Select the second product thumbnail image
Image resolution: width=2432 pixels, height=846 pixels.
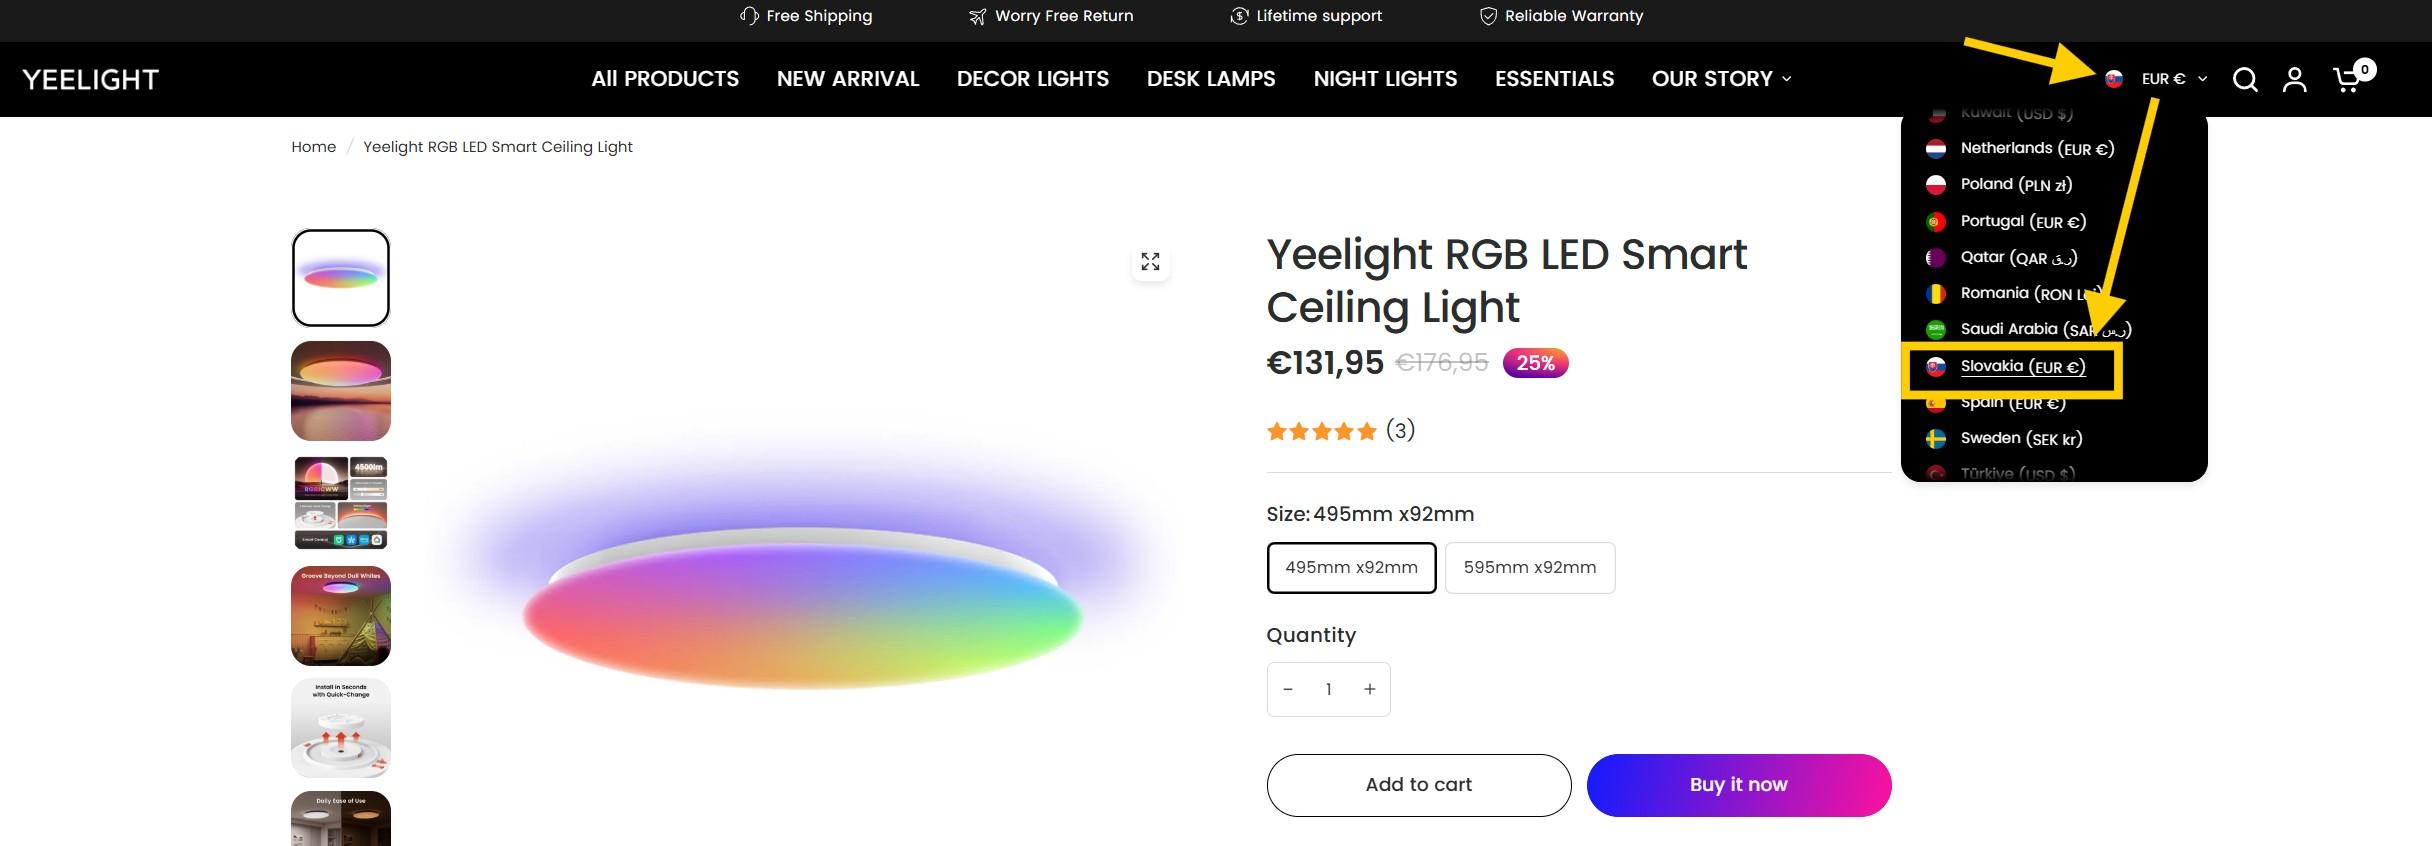[x=341, y=391]
